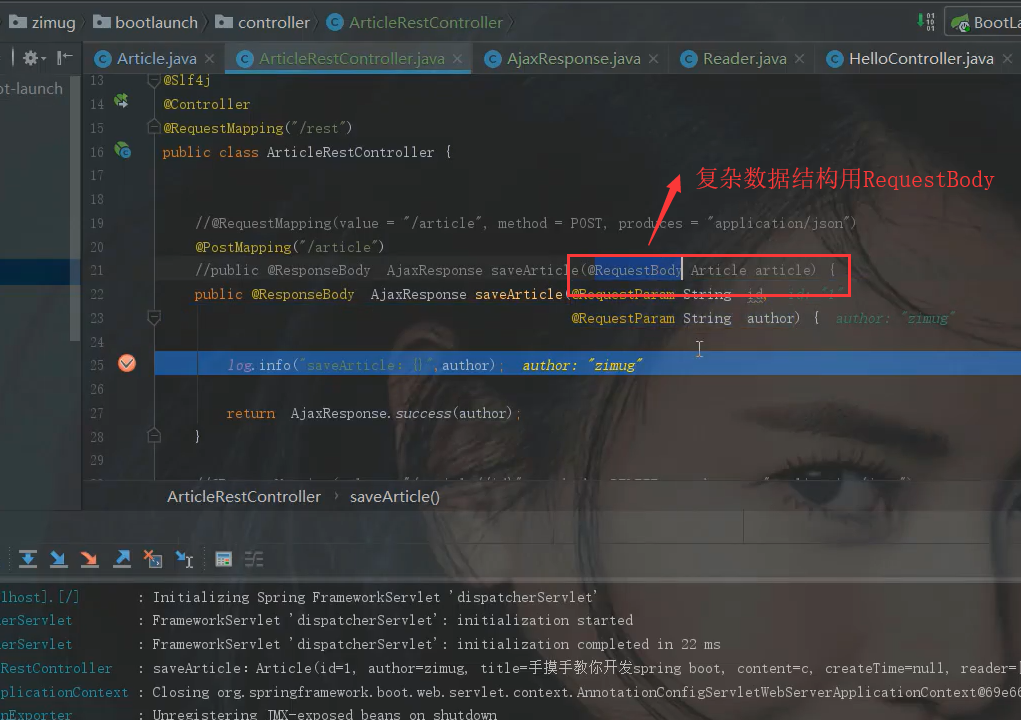Click the Force Step Into debugger icon

coord(89,559)
